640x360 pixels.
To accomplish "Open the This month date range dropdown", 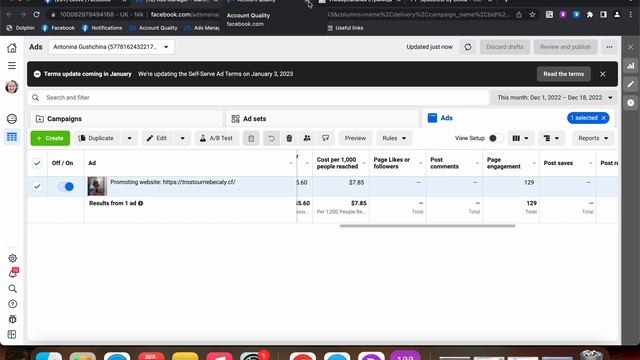I will tap(555, 98).
